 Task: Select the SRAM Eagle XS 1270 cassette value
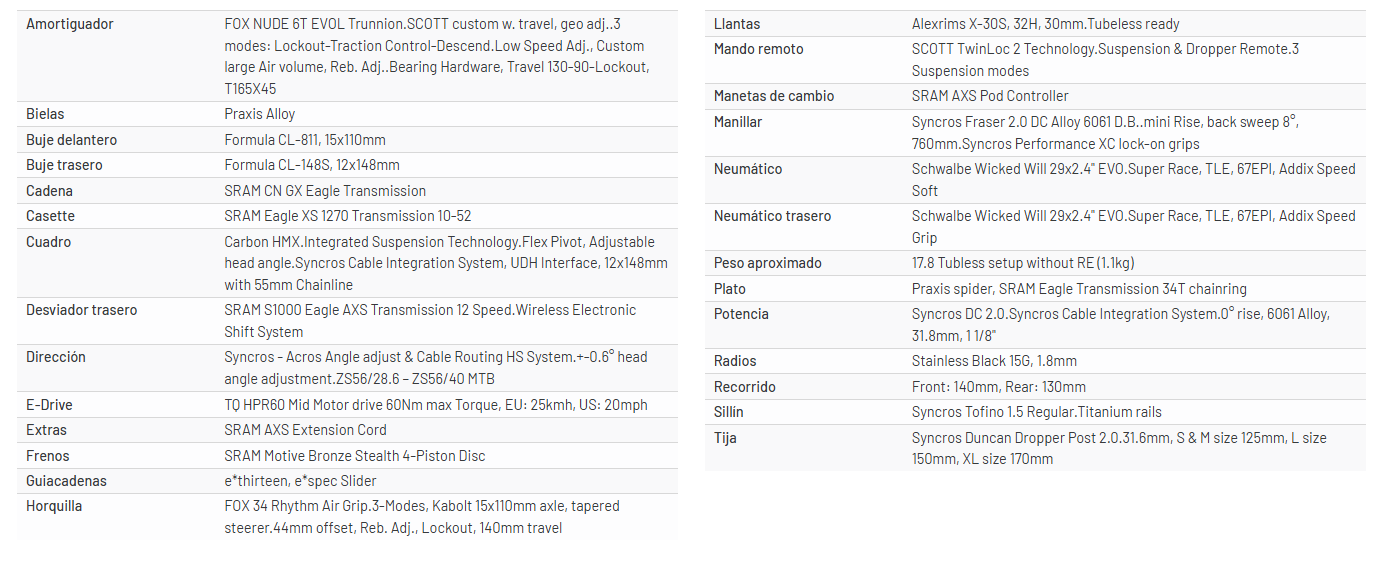pyautogui.click(x=348, y=216)
